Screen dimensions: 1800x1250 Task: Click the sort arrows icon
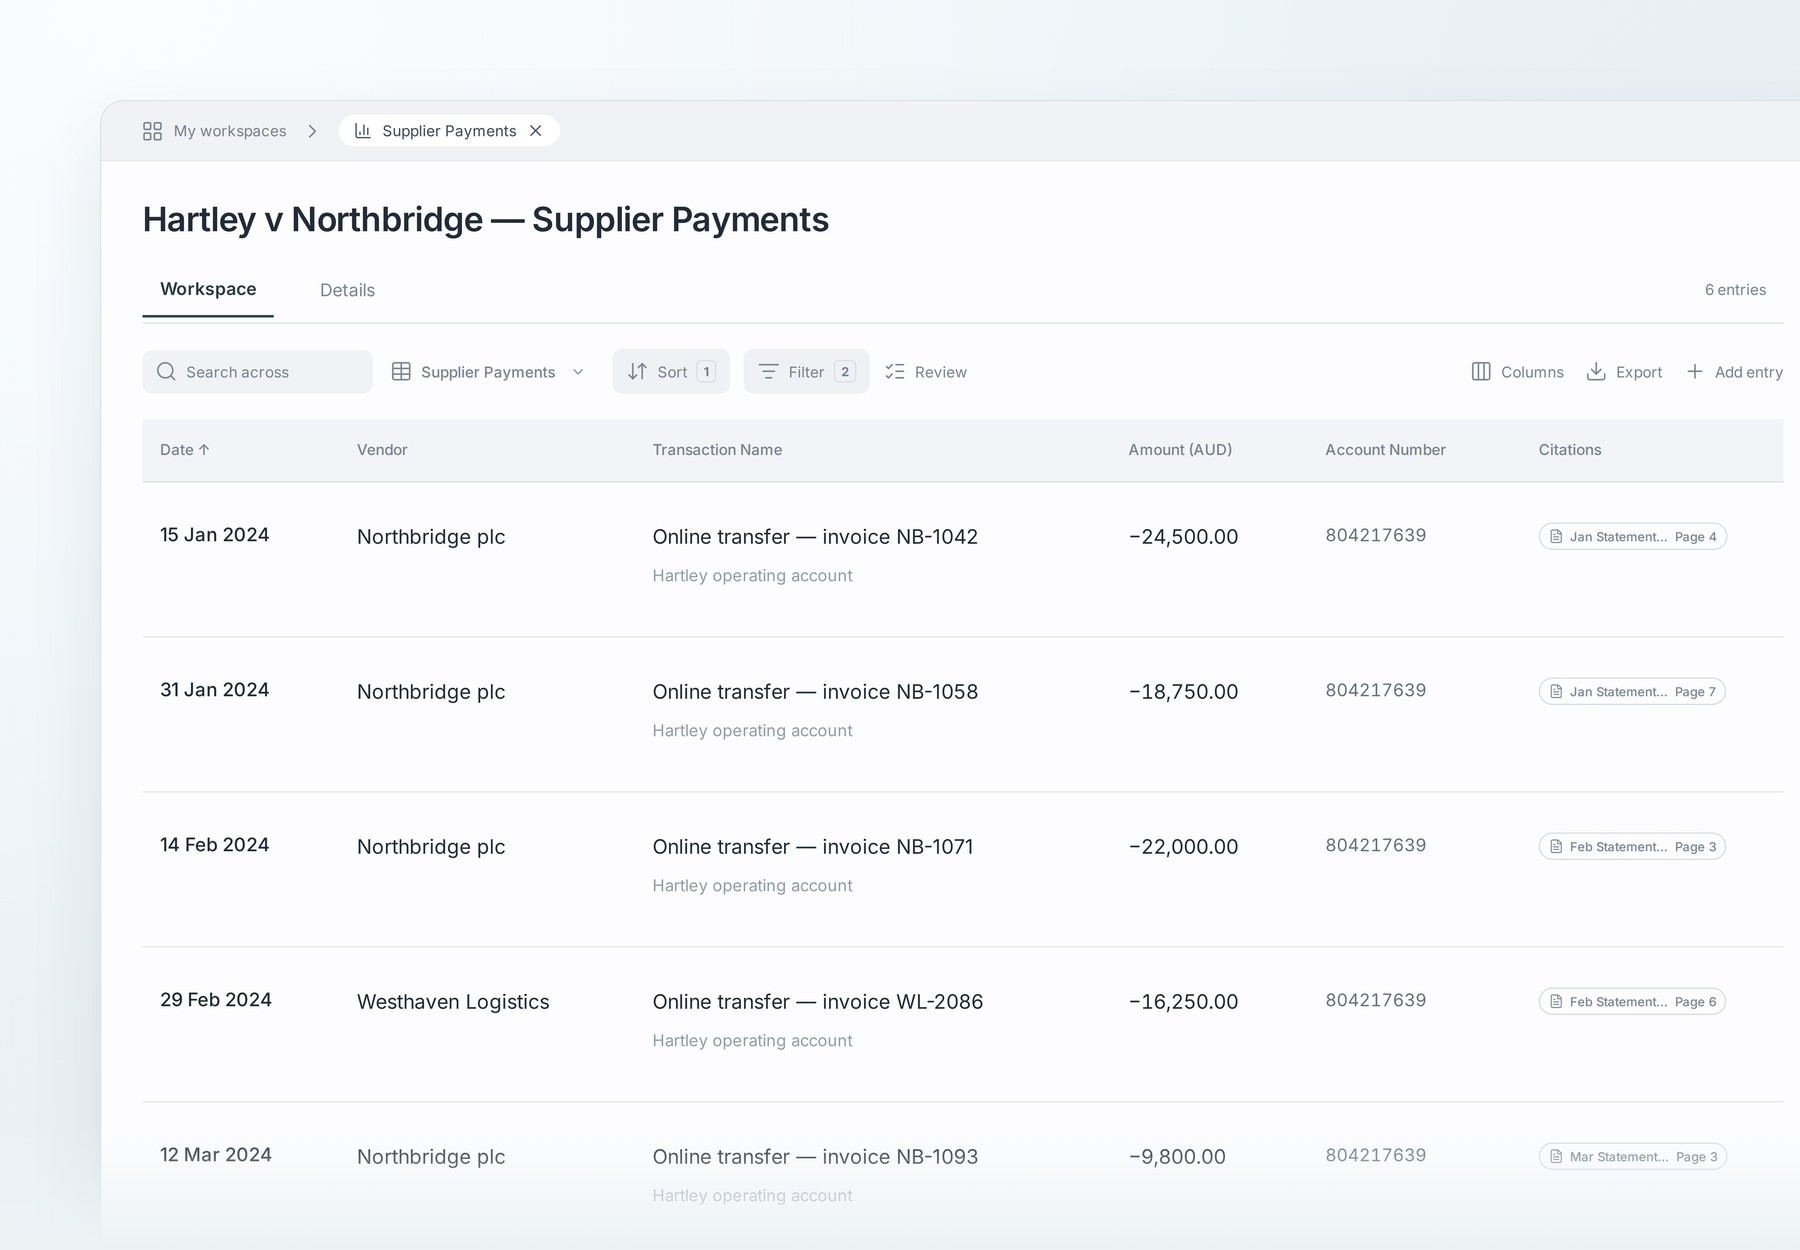click(637, 371)
